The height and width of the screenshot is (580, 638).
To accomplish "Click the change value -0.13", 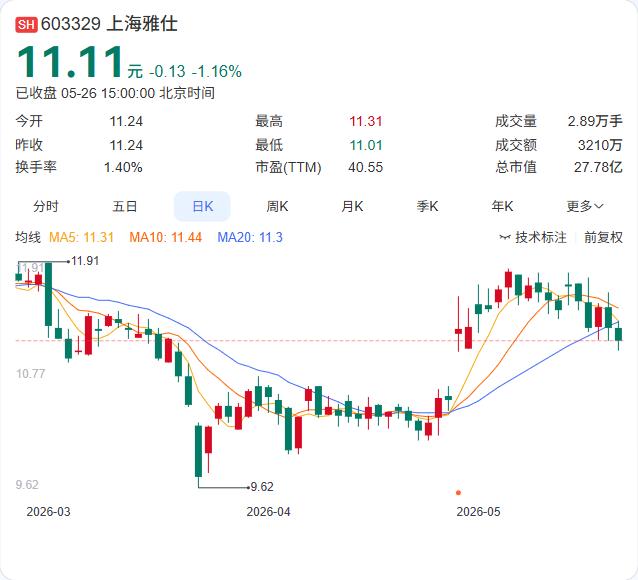I will 167,72.
